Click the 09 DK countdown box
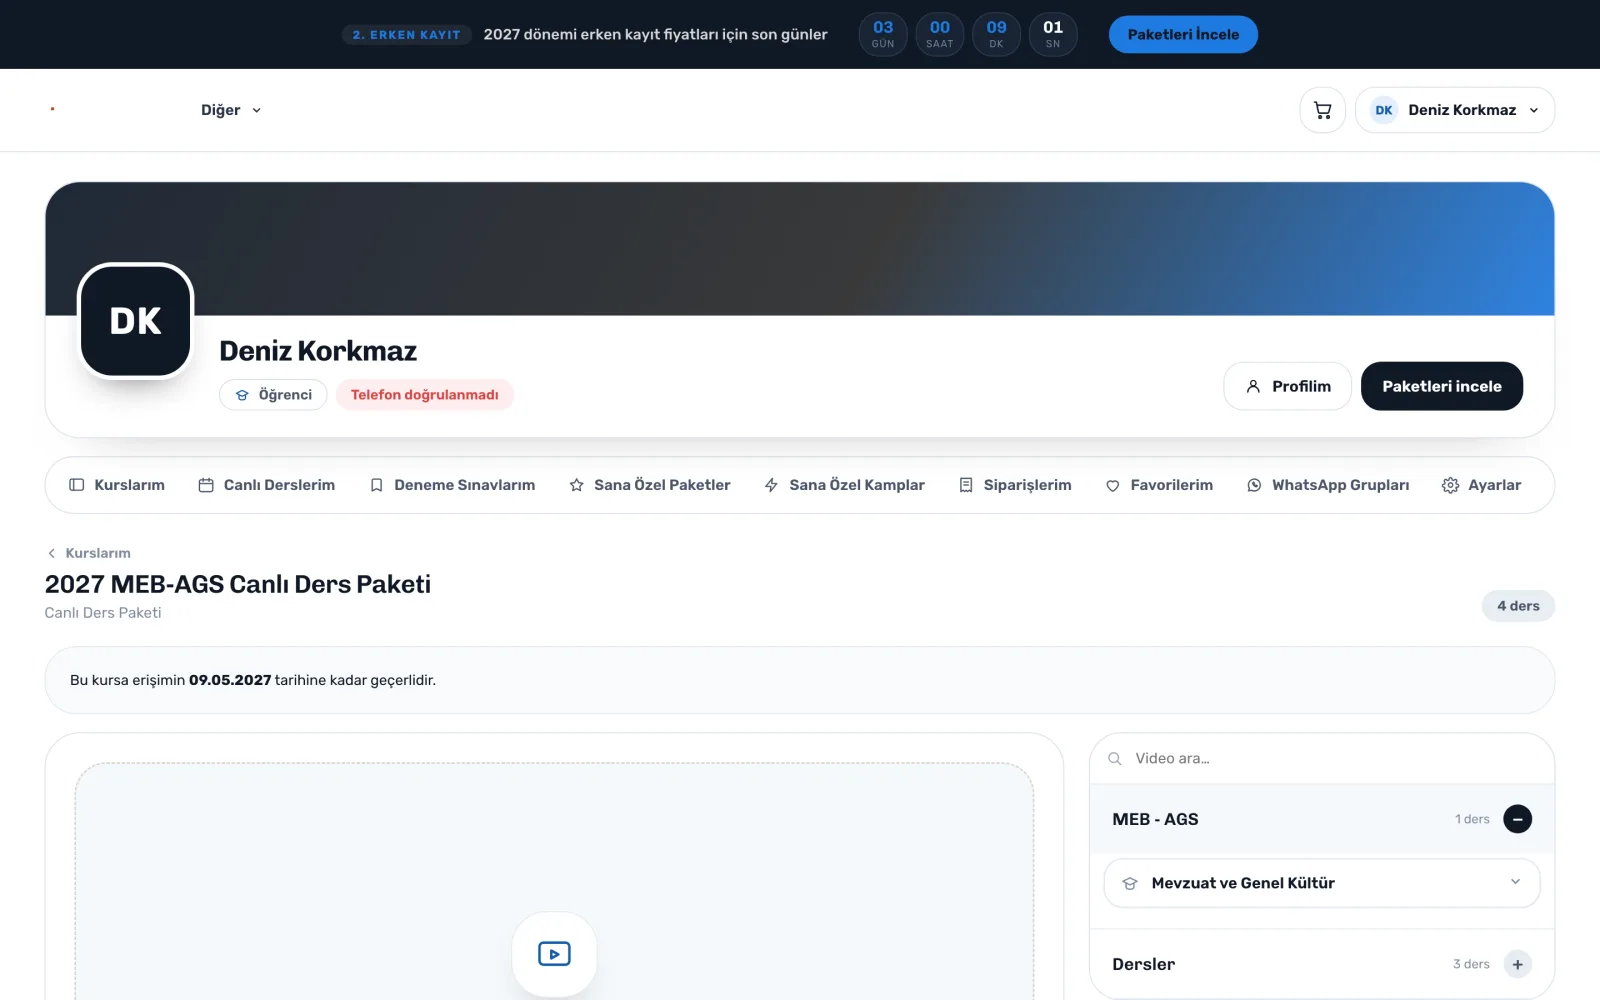The image size is (1600, 1000). (996, 34)
